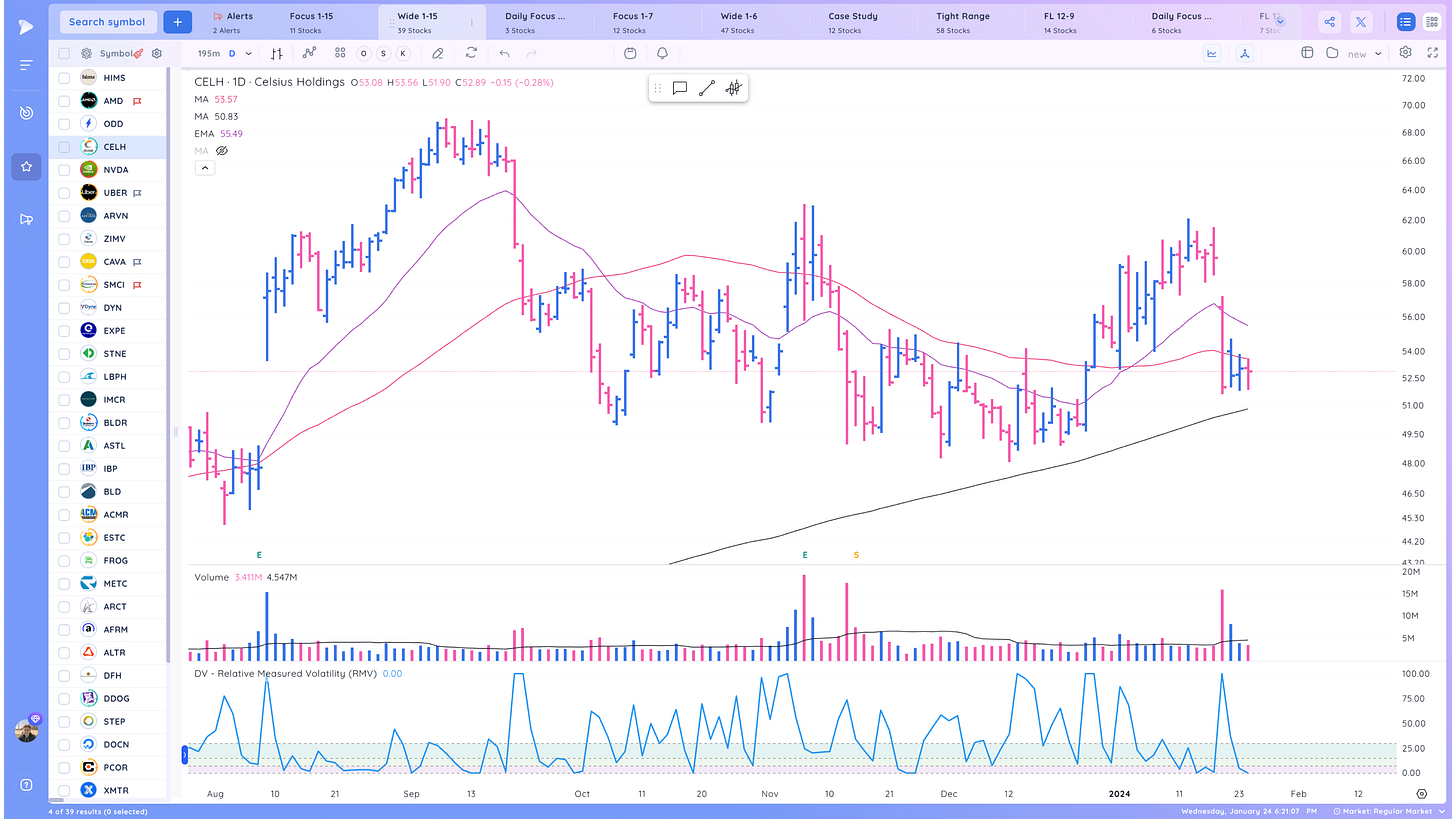Toggle the O circle button
Image resolution: width=1456 pixels, height=819 pixels.
364,53
